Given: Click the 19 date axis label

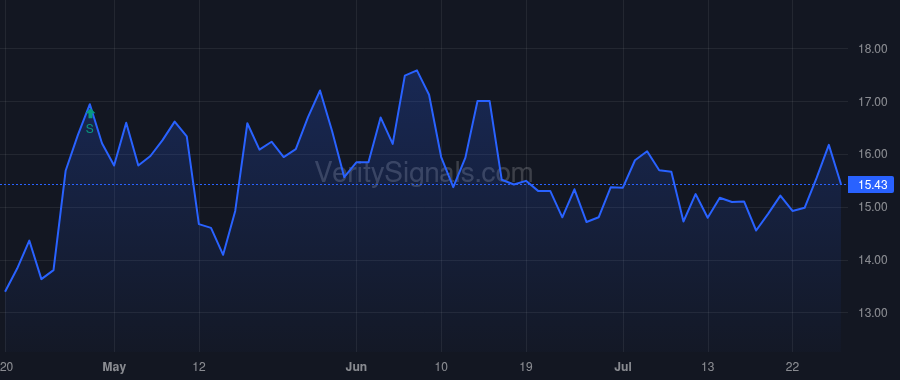Looking at the screenshot, I should coord(526,367).
